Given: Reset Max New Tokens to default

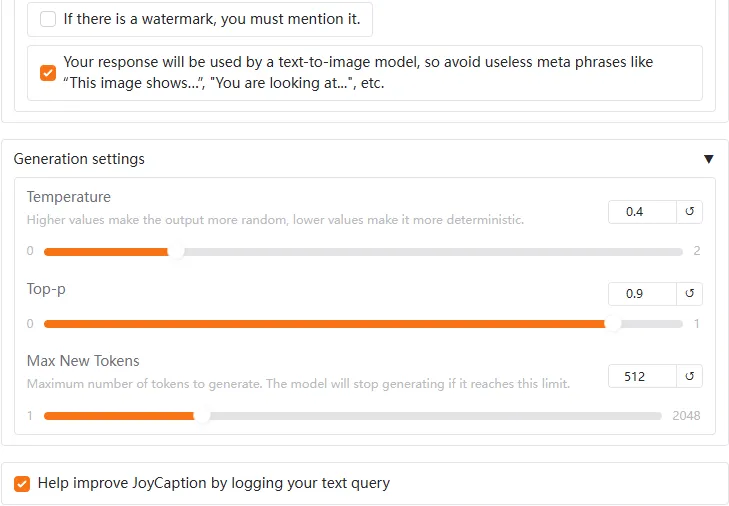Looking at the screenshot, I should 690,377.
